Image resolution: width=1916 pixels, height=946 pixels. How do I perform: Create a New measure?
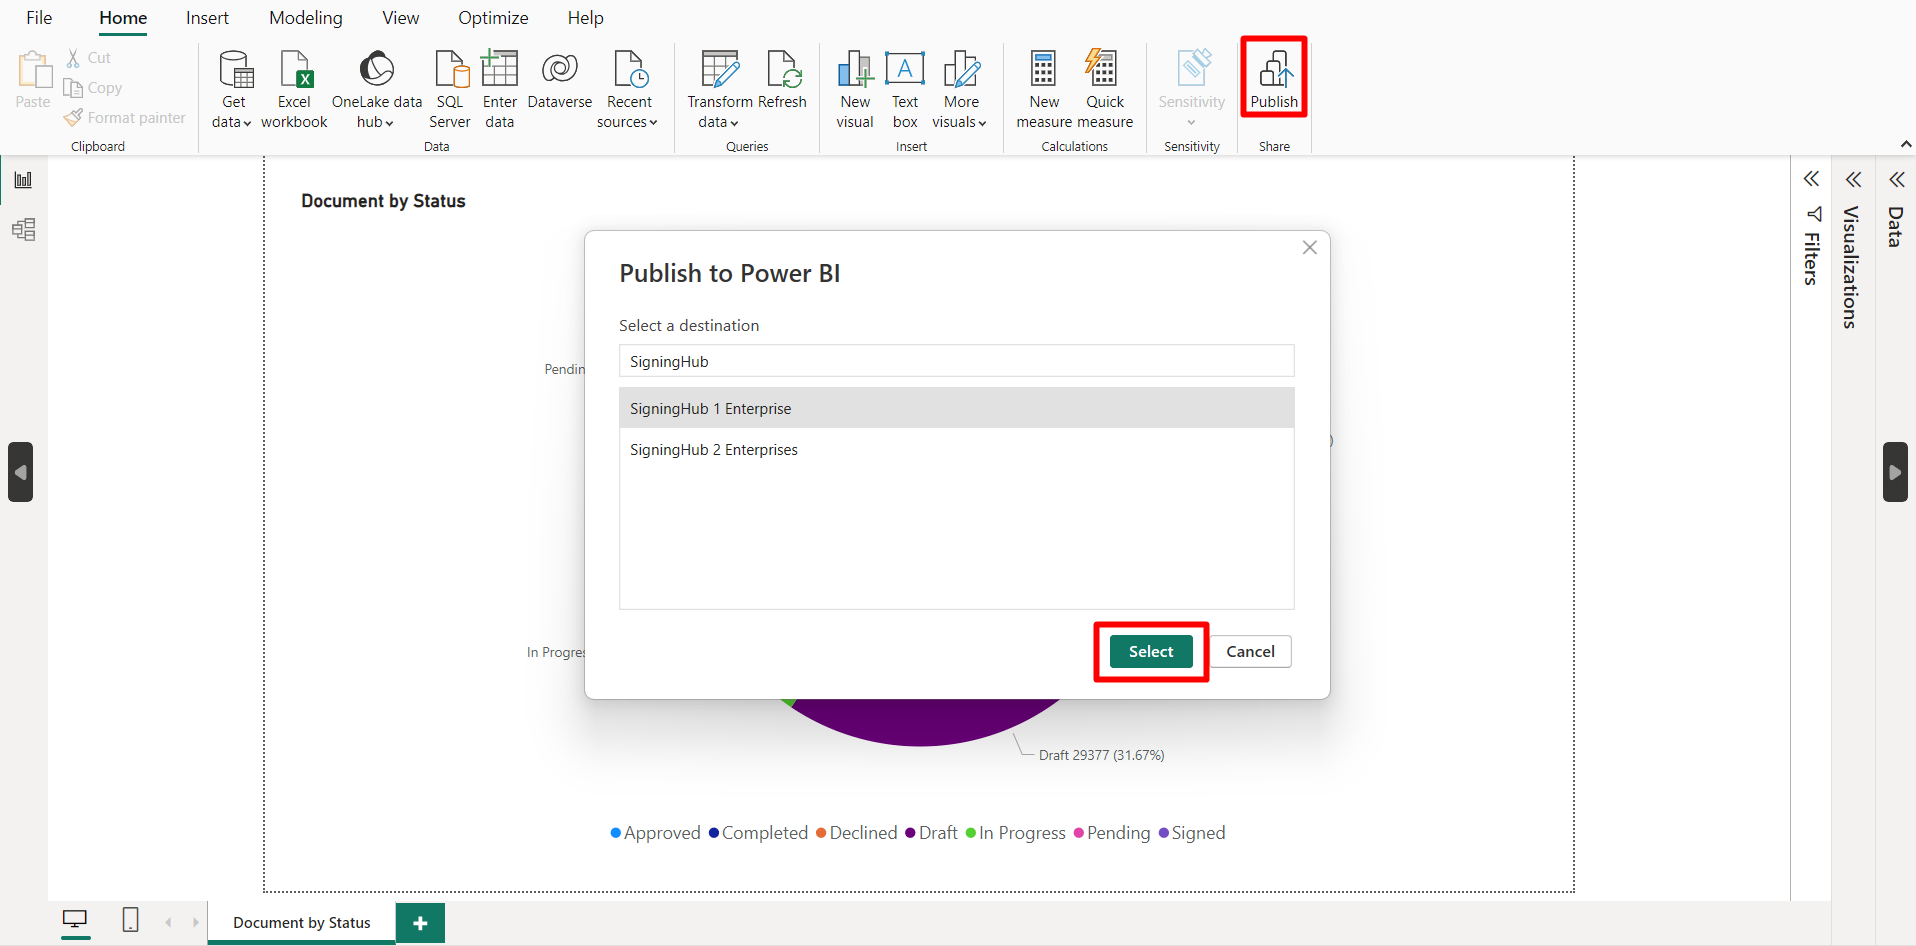pos(1044,90)
